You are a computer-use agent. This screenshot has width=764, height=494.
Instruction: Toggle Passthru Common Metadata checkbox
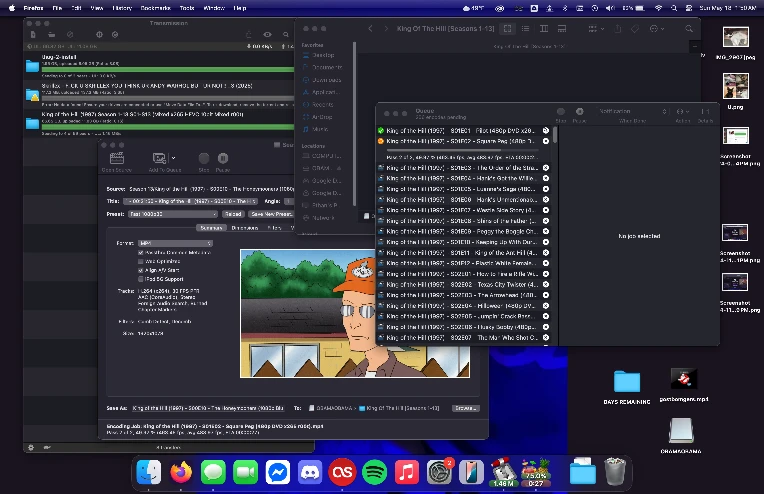coord(141,253)
